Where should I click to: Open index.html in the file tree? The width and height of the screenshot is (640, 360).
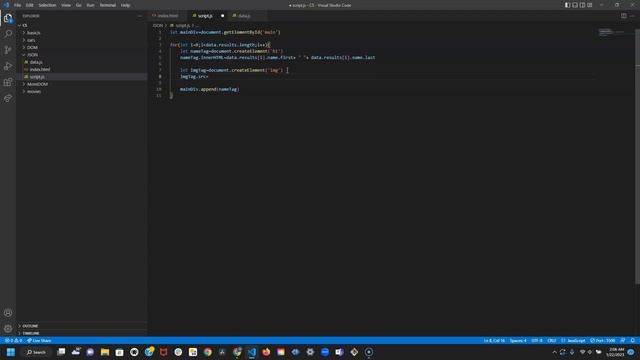click(82, 69)
